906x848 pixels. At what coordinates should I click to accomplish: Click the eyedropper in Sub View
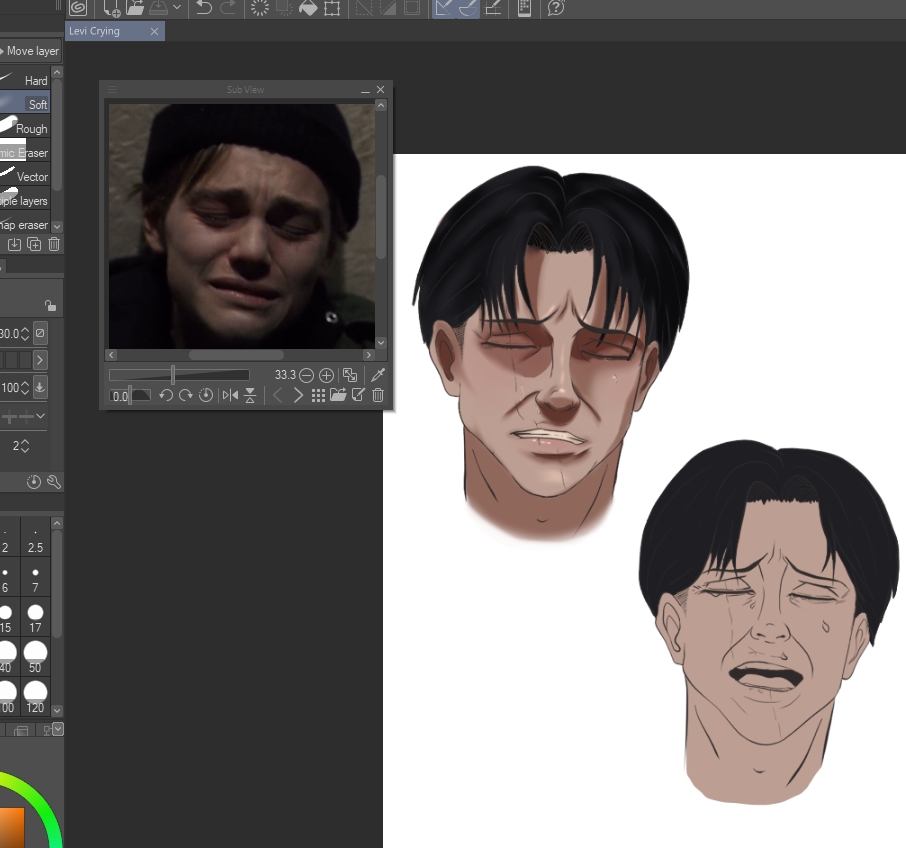point(377,375)
